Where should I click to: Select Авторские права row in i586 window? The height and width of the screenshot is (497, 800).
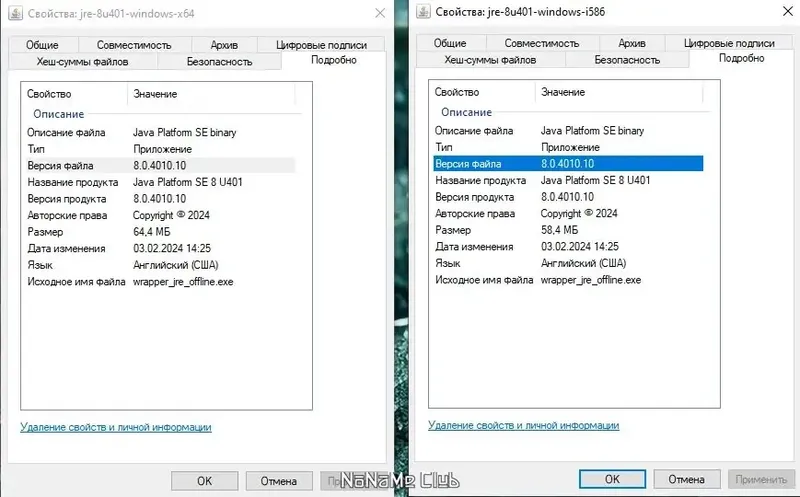click(x=568, y=213)
